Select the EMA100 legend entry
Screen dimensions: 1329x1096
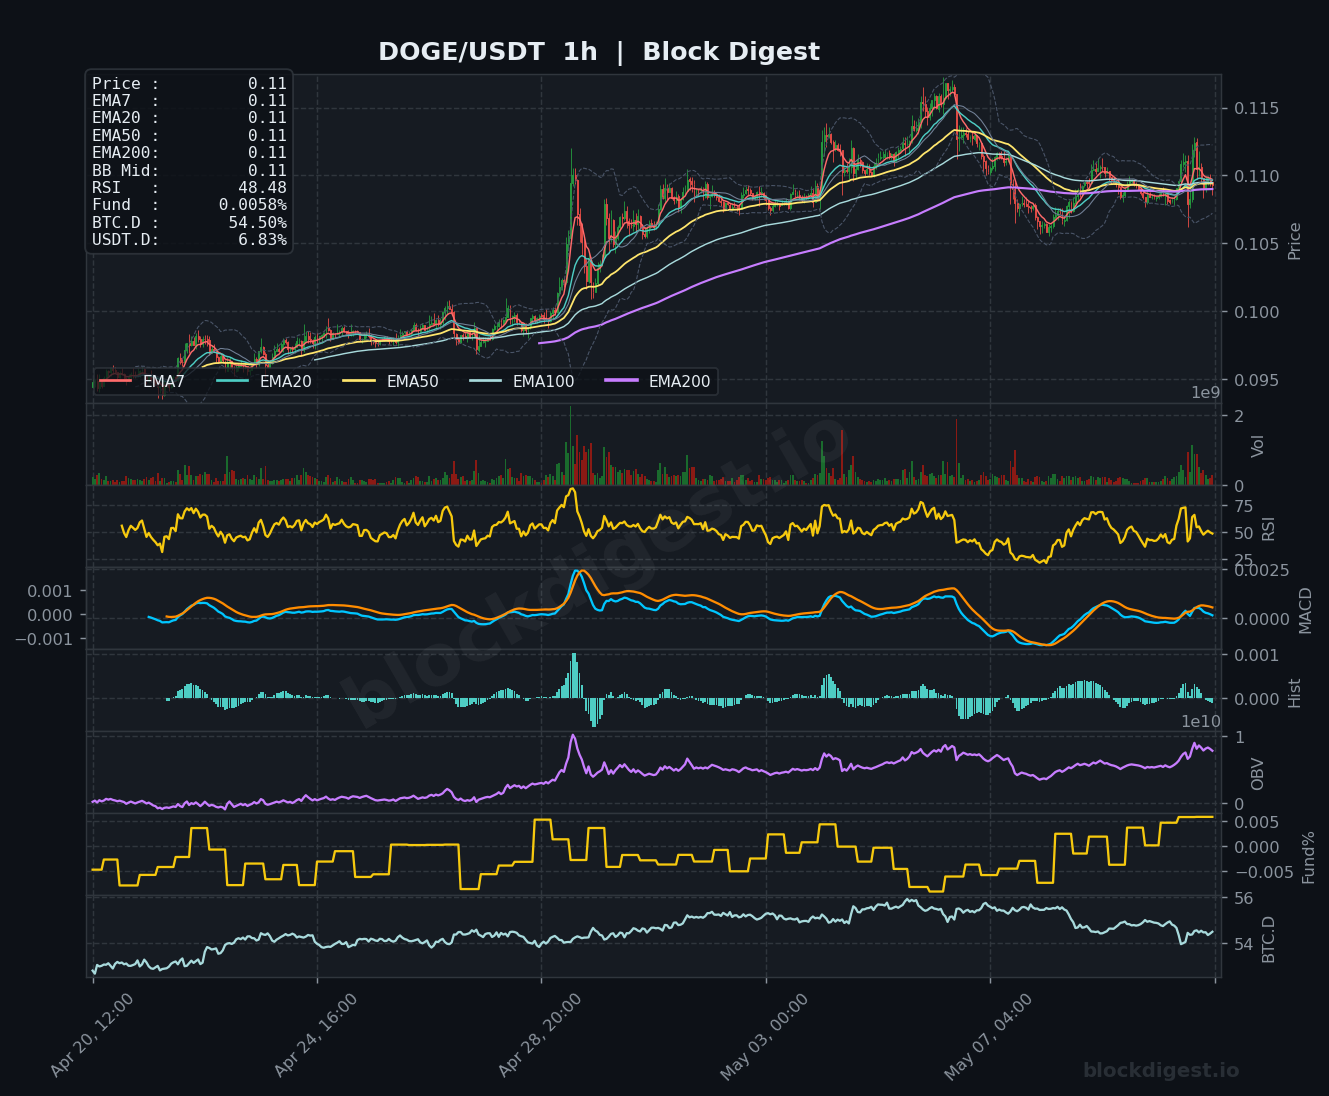click(520, 381)
